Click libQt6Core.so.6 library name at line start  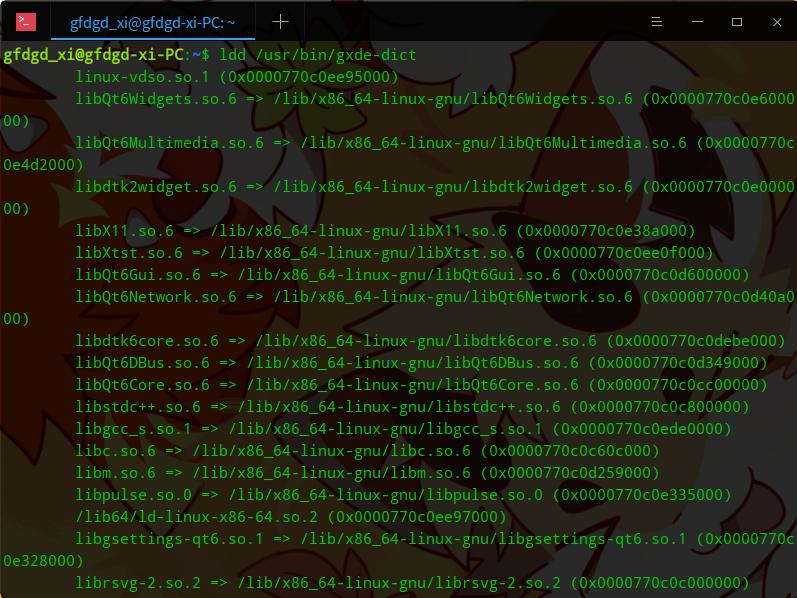pyautogui.click(x=143, y=384)
